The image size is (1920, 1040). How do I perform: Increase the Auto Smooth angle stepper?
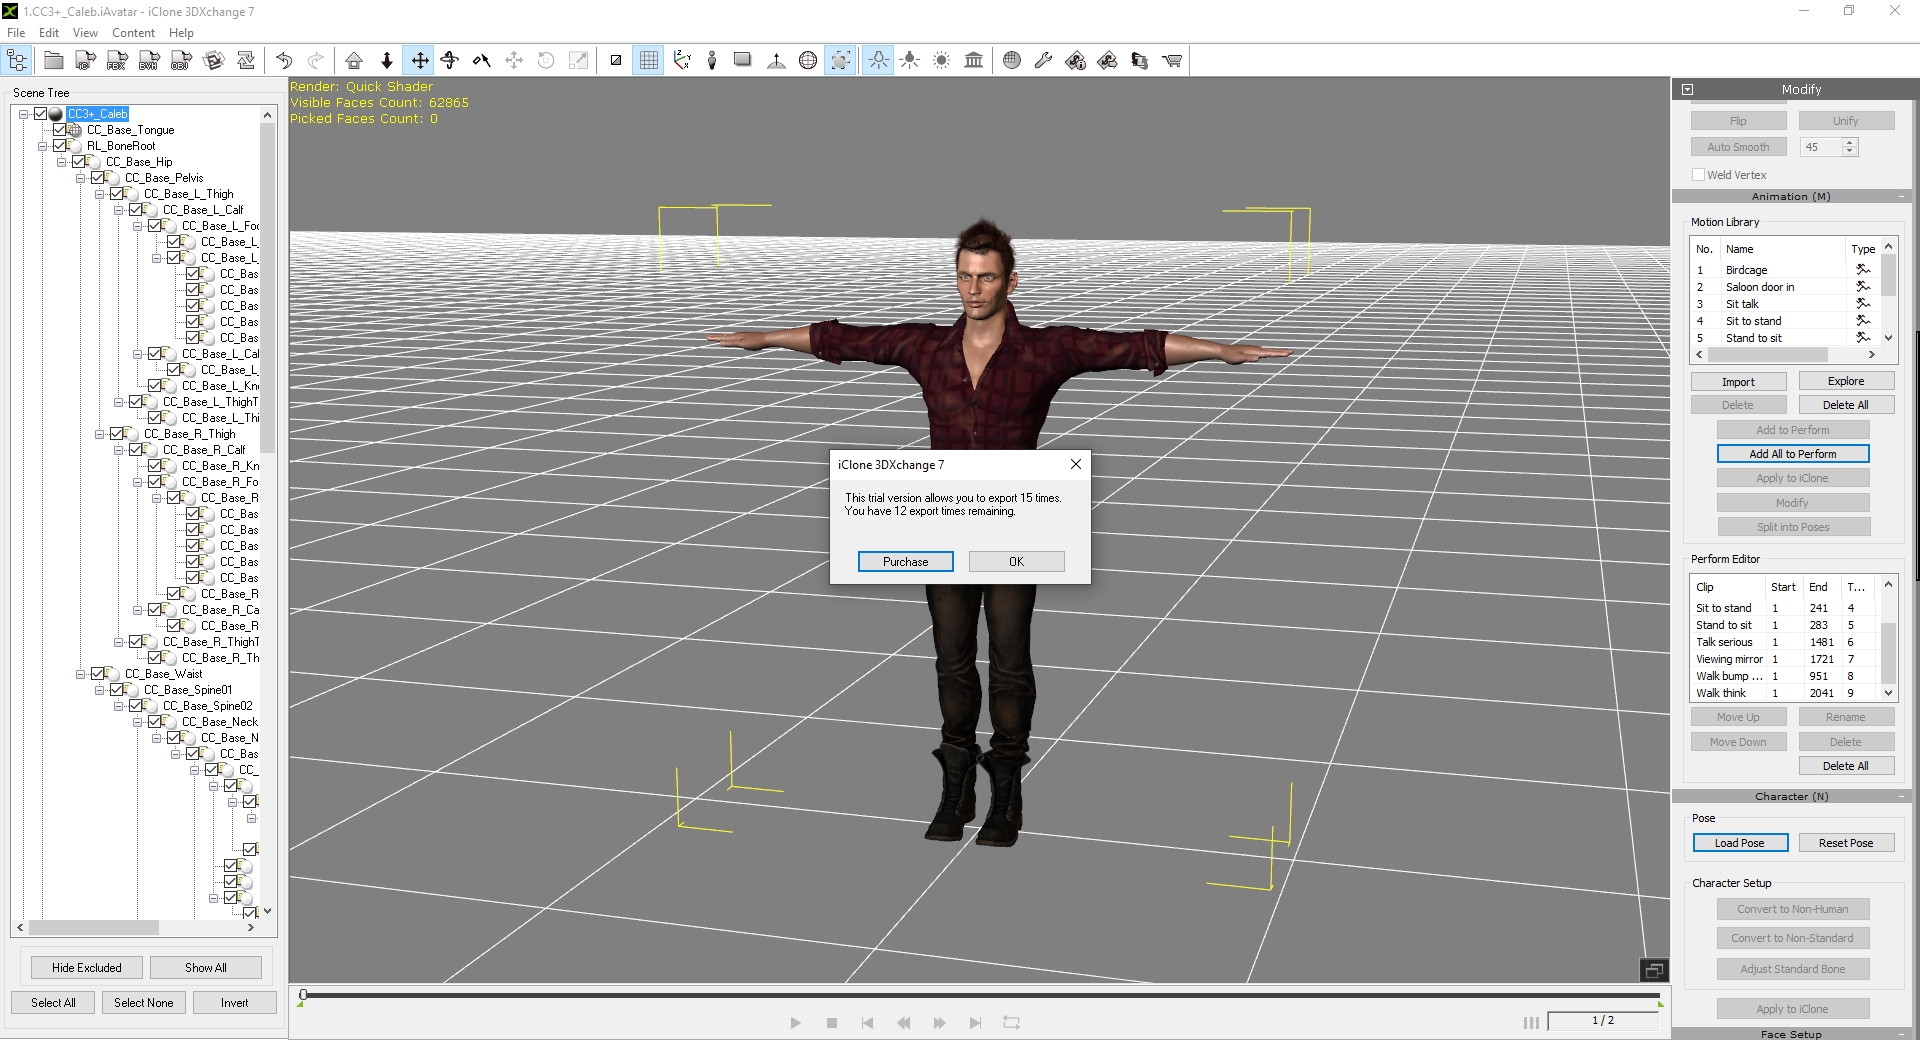coord(1850,143)
